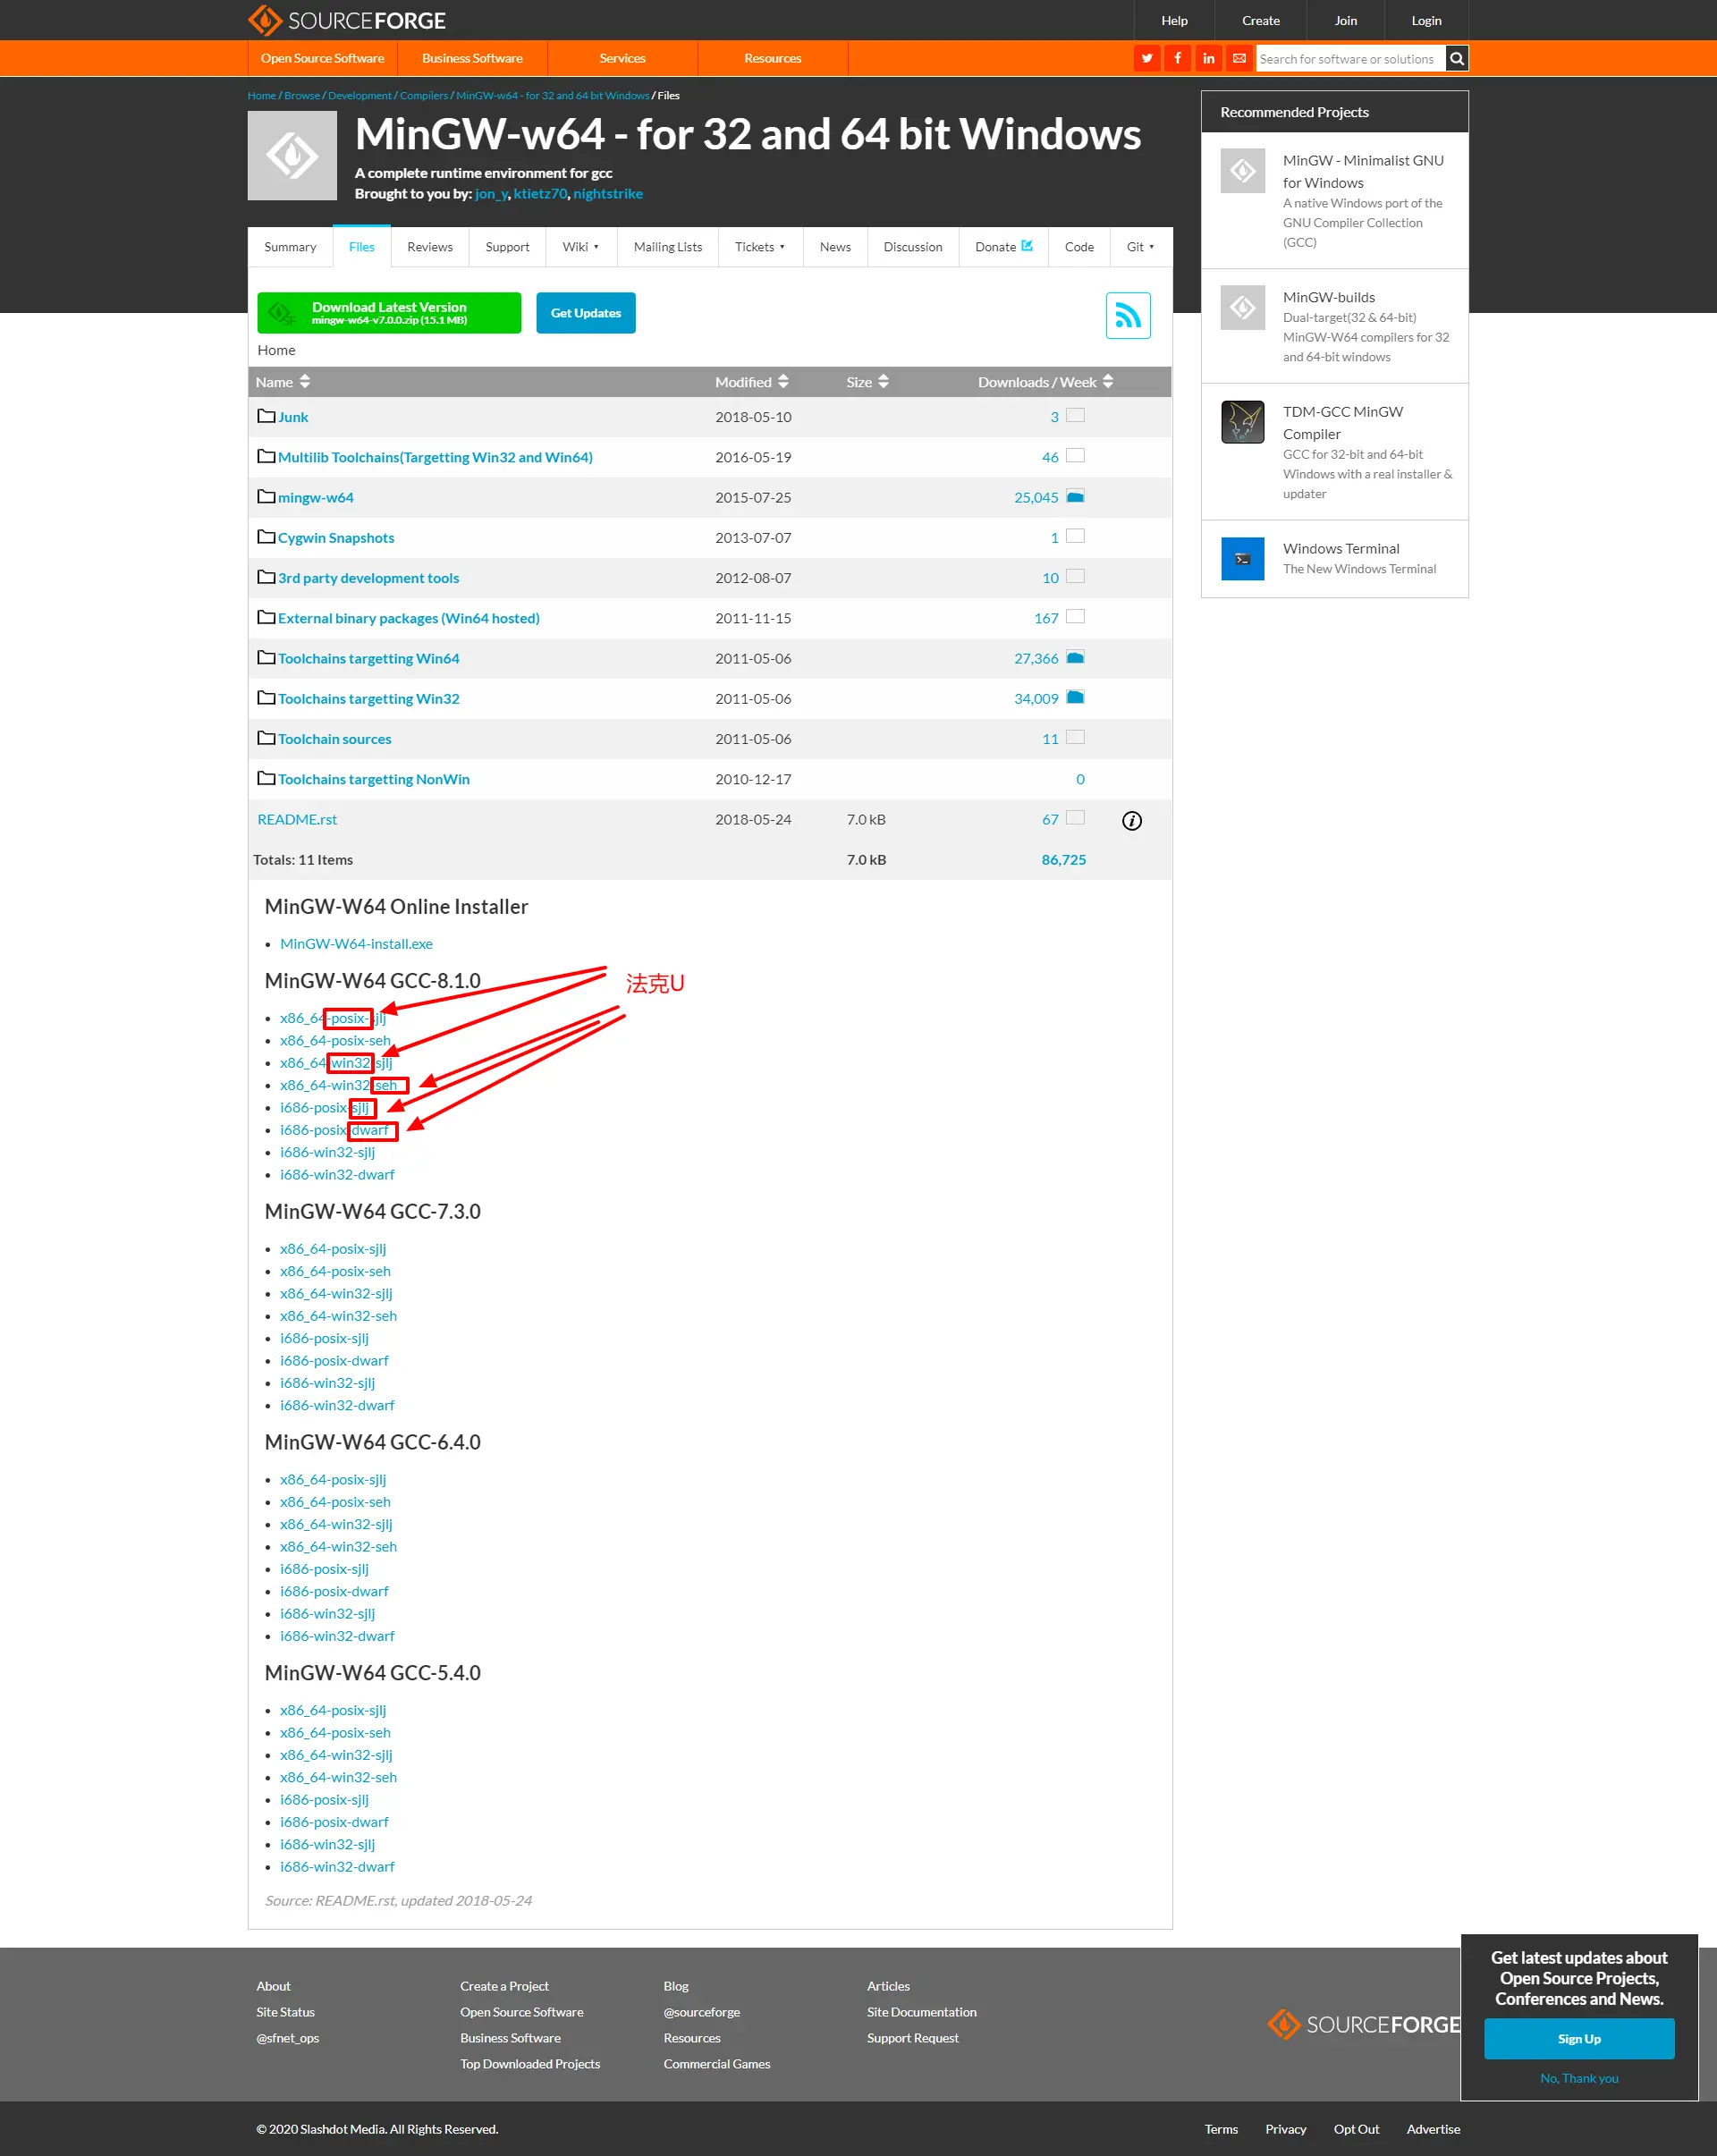
Task: Click the README.rst info icon
Action: pos(1131,820)
